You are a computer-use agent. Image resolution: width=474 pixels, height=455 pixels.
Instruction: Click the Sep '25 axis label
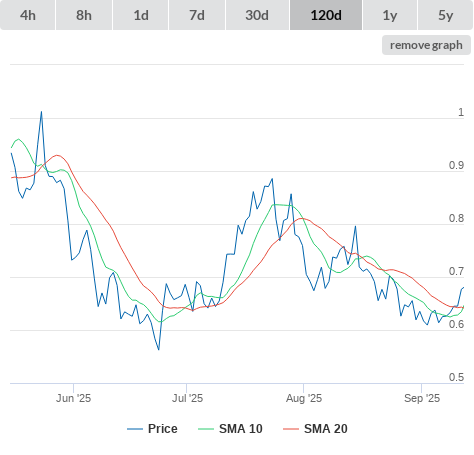[422, 398]
